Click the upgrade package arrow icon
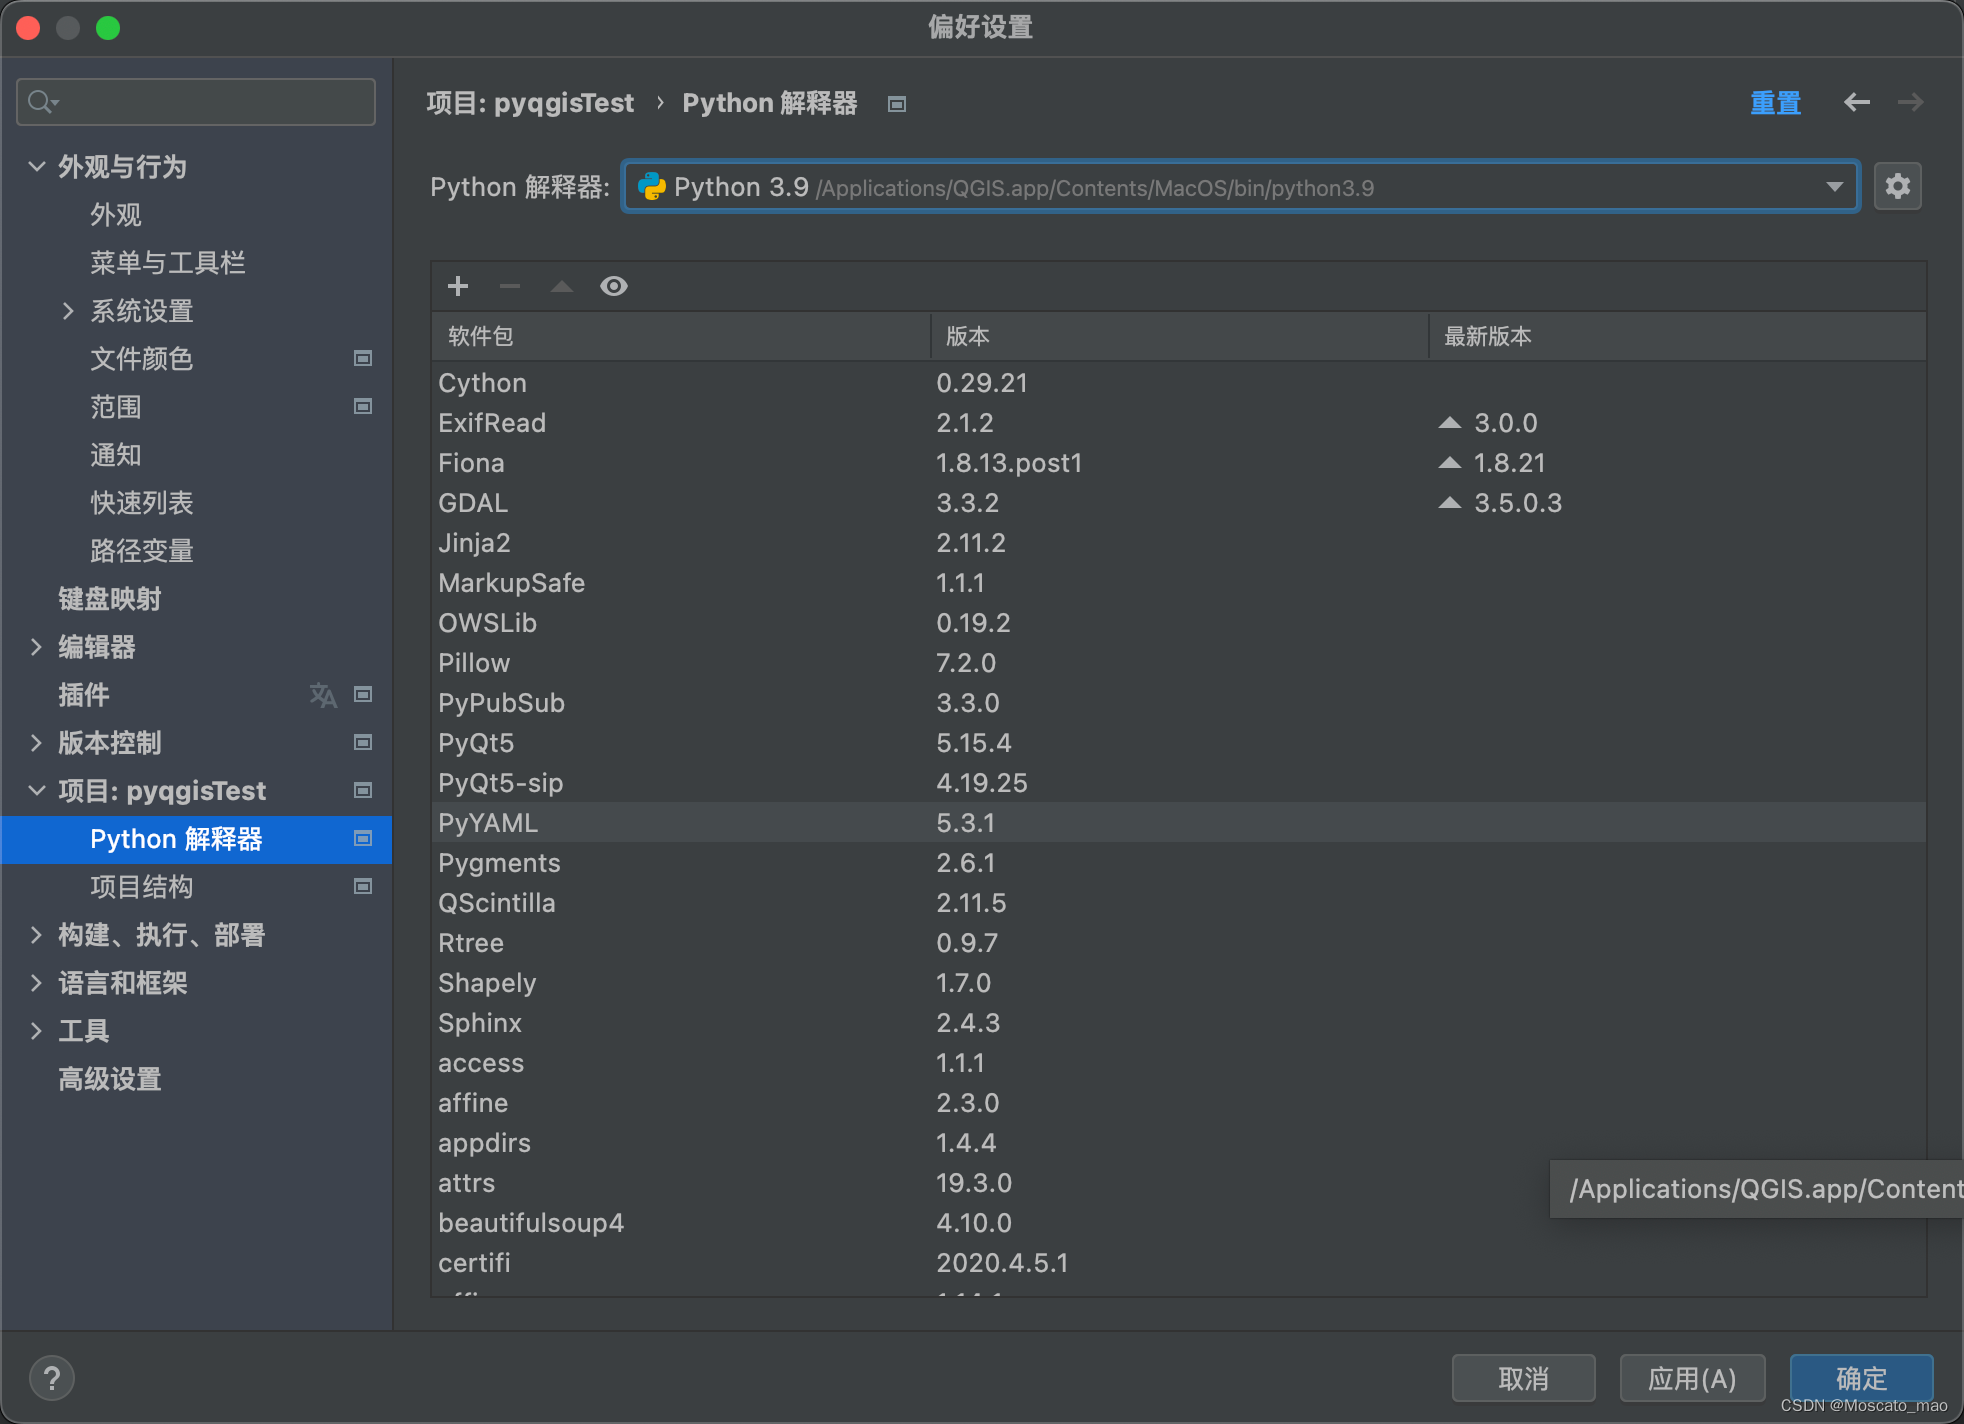1964x1424 pixels. click(562, 286)
